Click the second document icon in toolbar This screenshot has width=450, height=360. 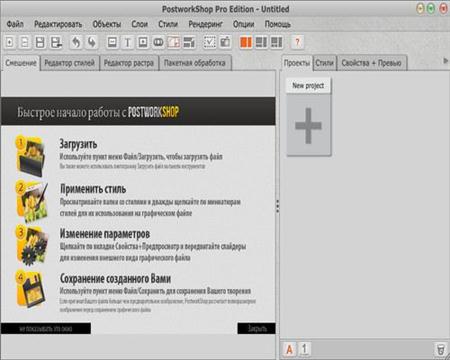25,42
